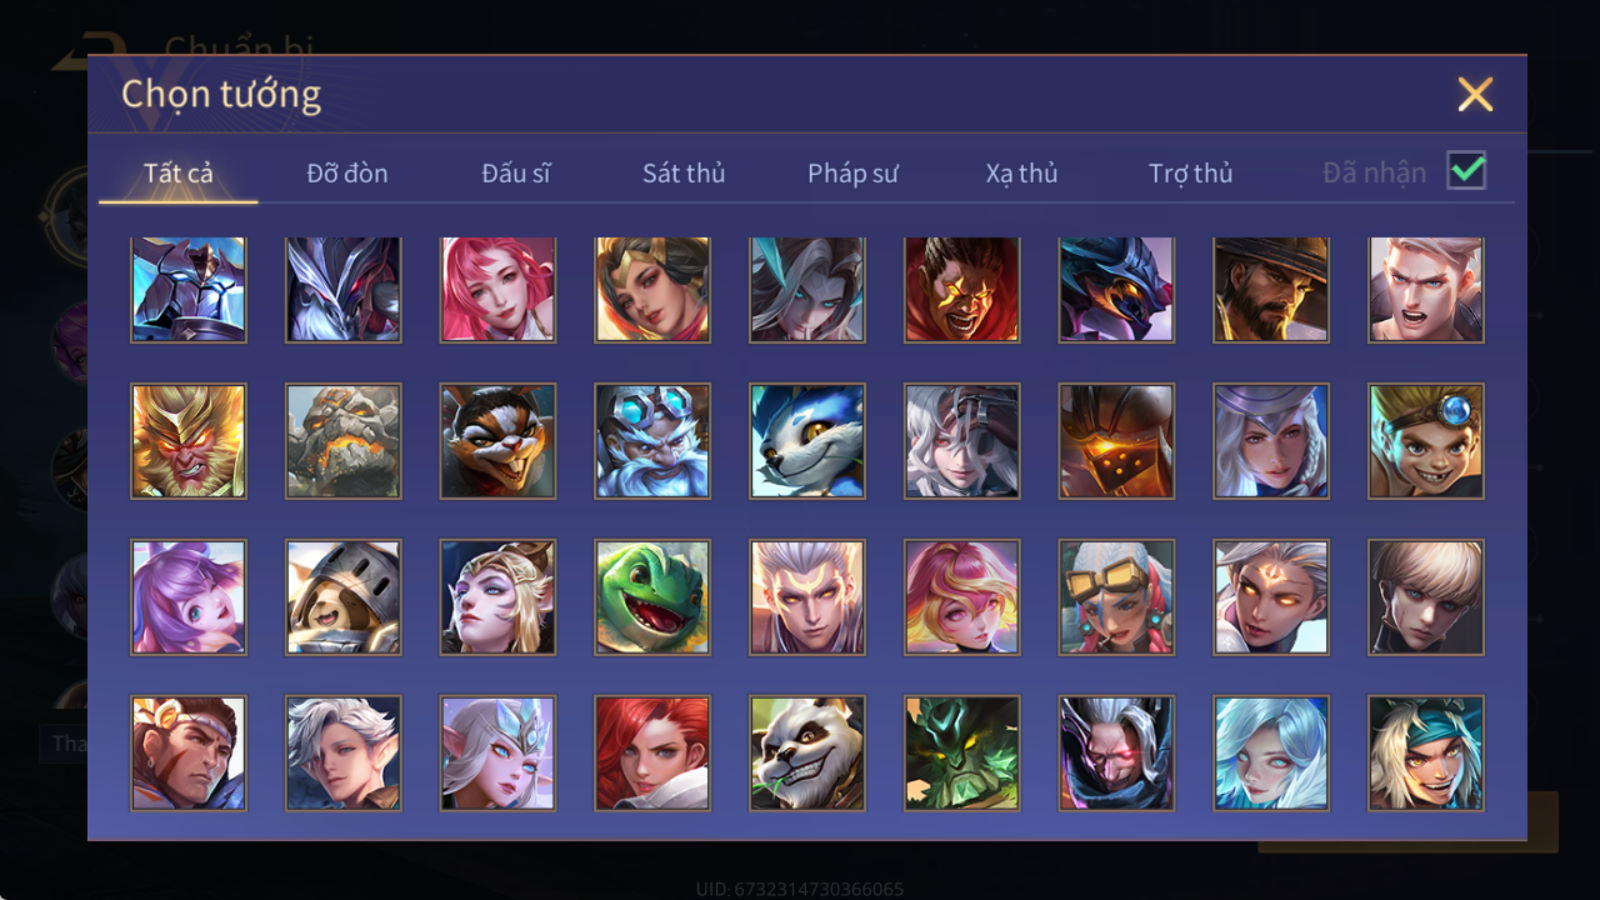Pick the sloth wearing knight helmet
Viewport: 1600px width, 900px height.
[x=343, y=597]
